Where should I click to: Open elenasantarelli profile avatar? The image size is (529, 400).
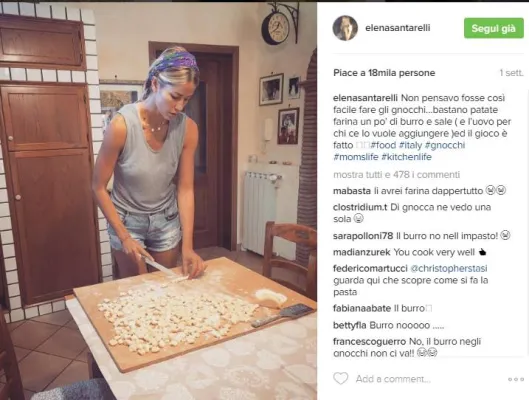click(x=345, y=28)
